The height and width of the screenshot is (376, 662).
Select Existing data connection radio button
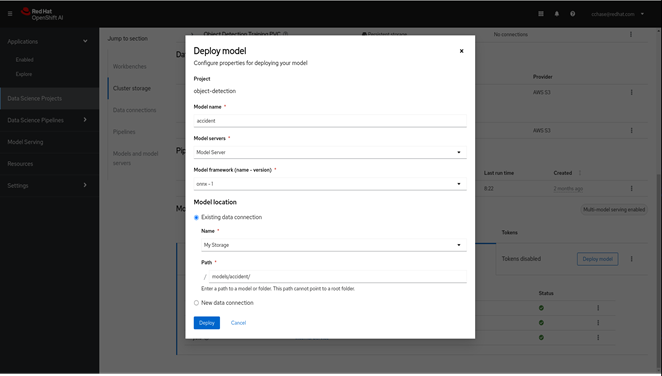(196, 218)
